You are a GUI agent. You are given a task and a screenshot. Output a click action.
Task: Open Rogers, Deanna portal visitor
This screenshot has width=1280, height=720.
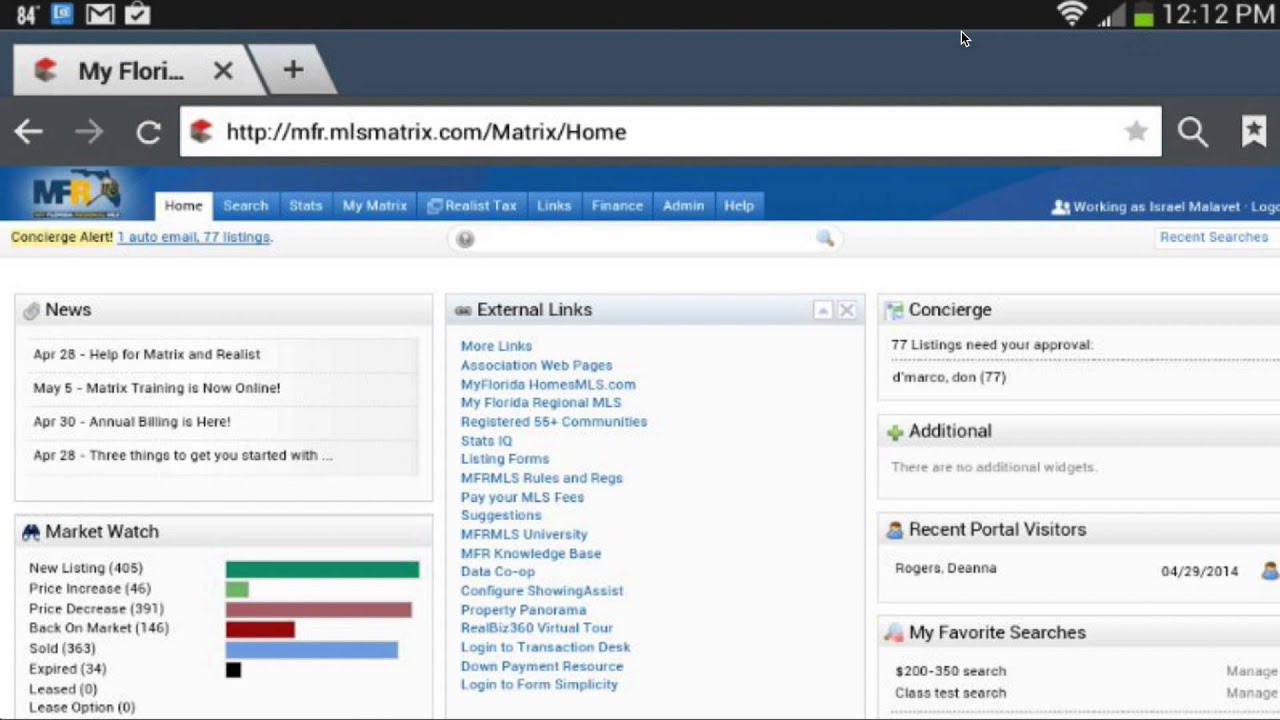[945, 568]
